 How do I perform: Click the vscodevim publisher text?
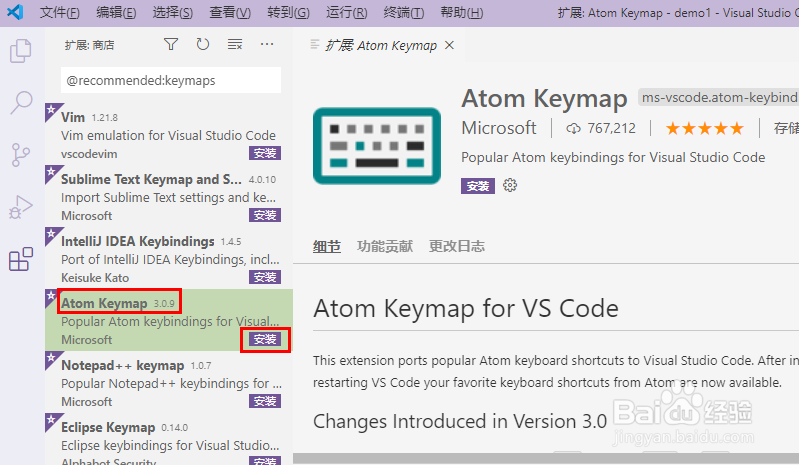click(x=89, y=154)
